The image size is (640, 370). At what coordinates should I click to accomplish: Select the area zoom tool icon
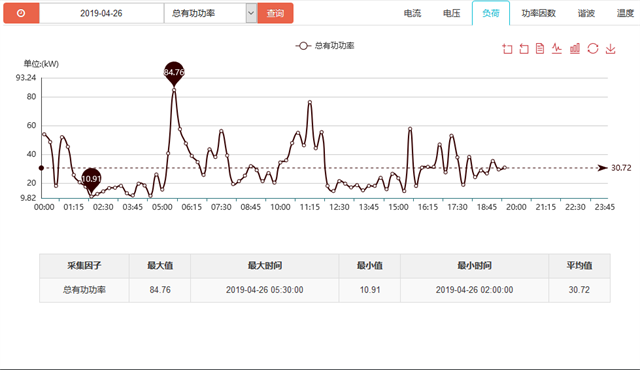[x=507, y=49]
